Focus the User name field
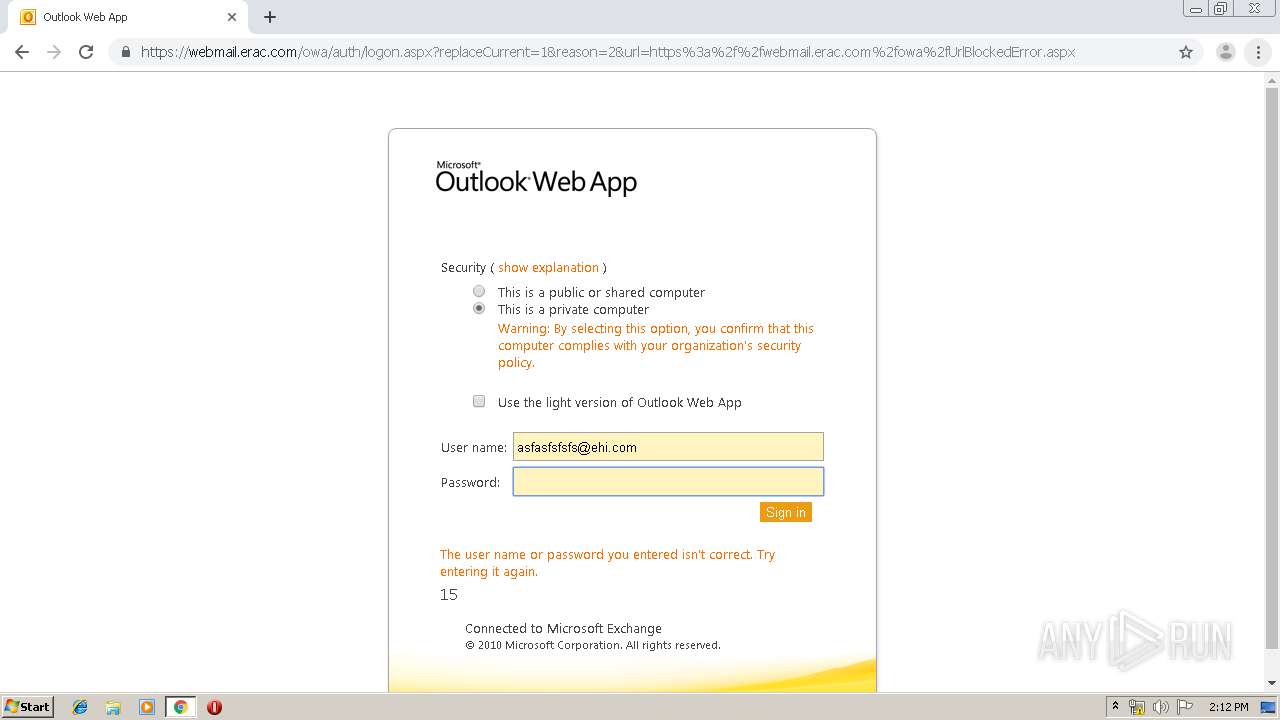 tap(668, 447)
